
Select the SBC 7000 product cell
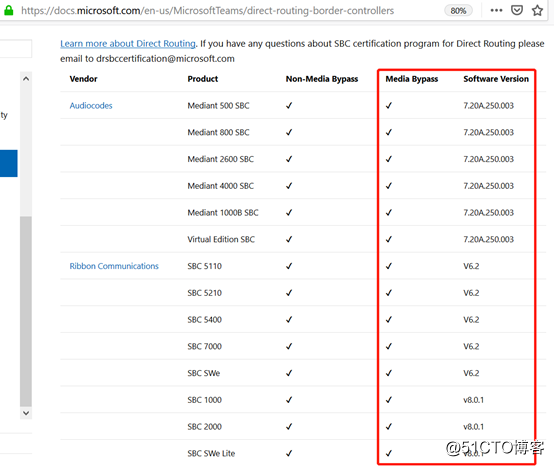pos(205,346)
